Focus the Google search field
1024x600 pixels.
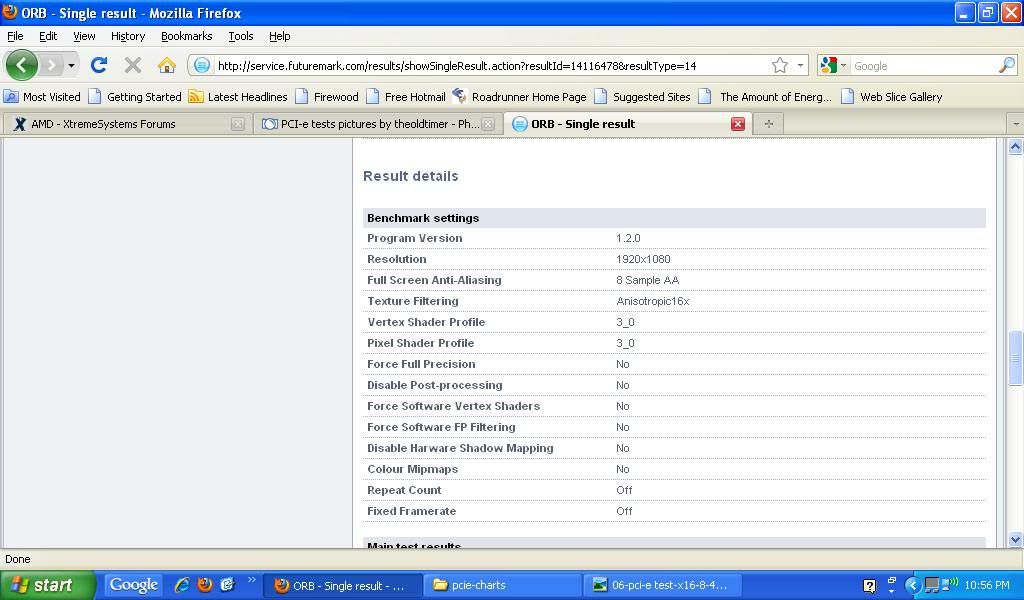coord(924,66)
